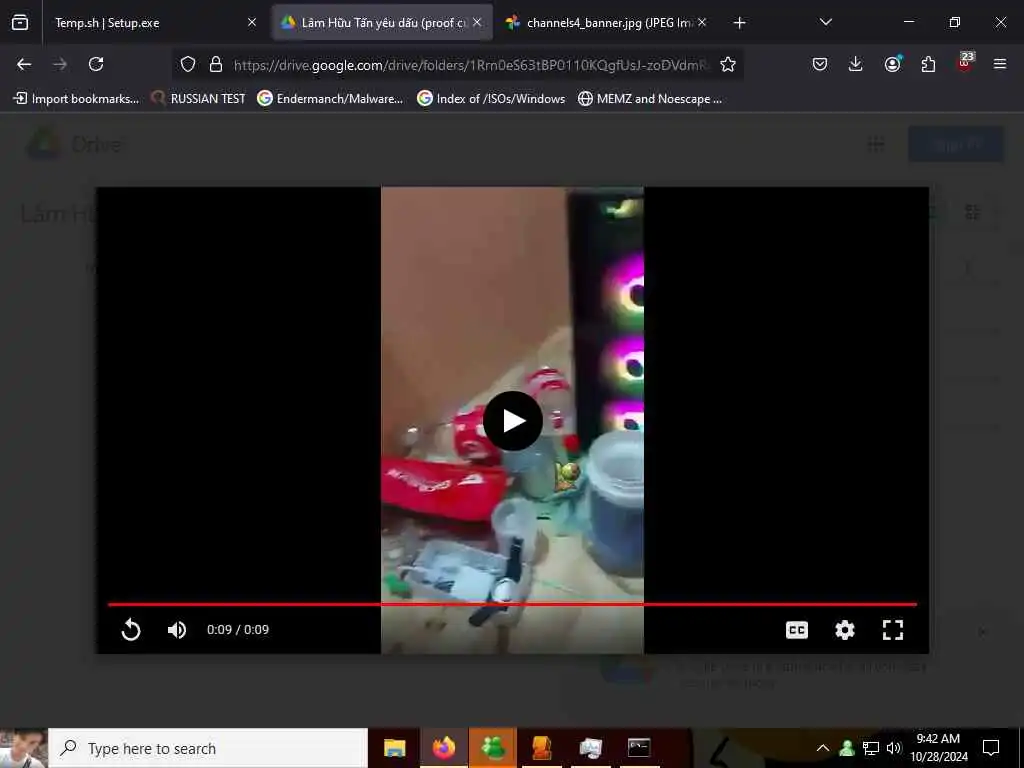Go back using the browser back arrow

click(24, 64)
